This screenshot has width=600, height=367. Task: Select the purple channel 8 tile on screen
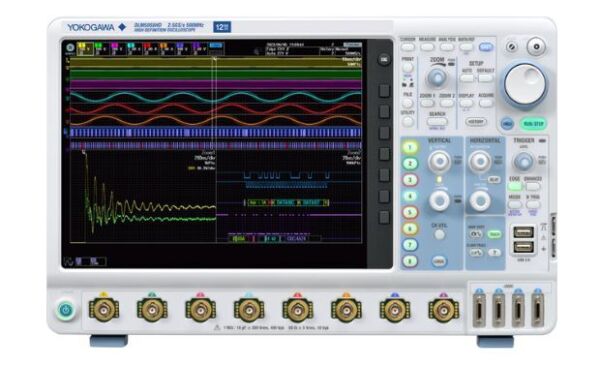tap(200, 49)
